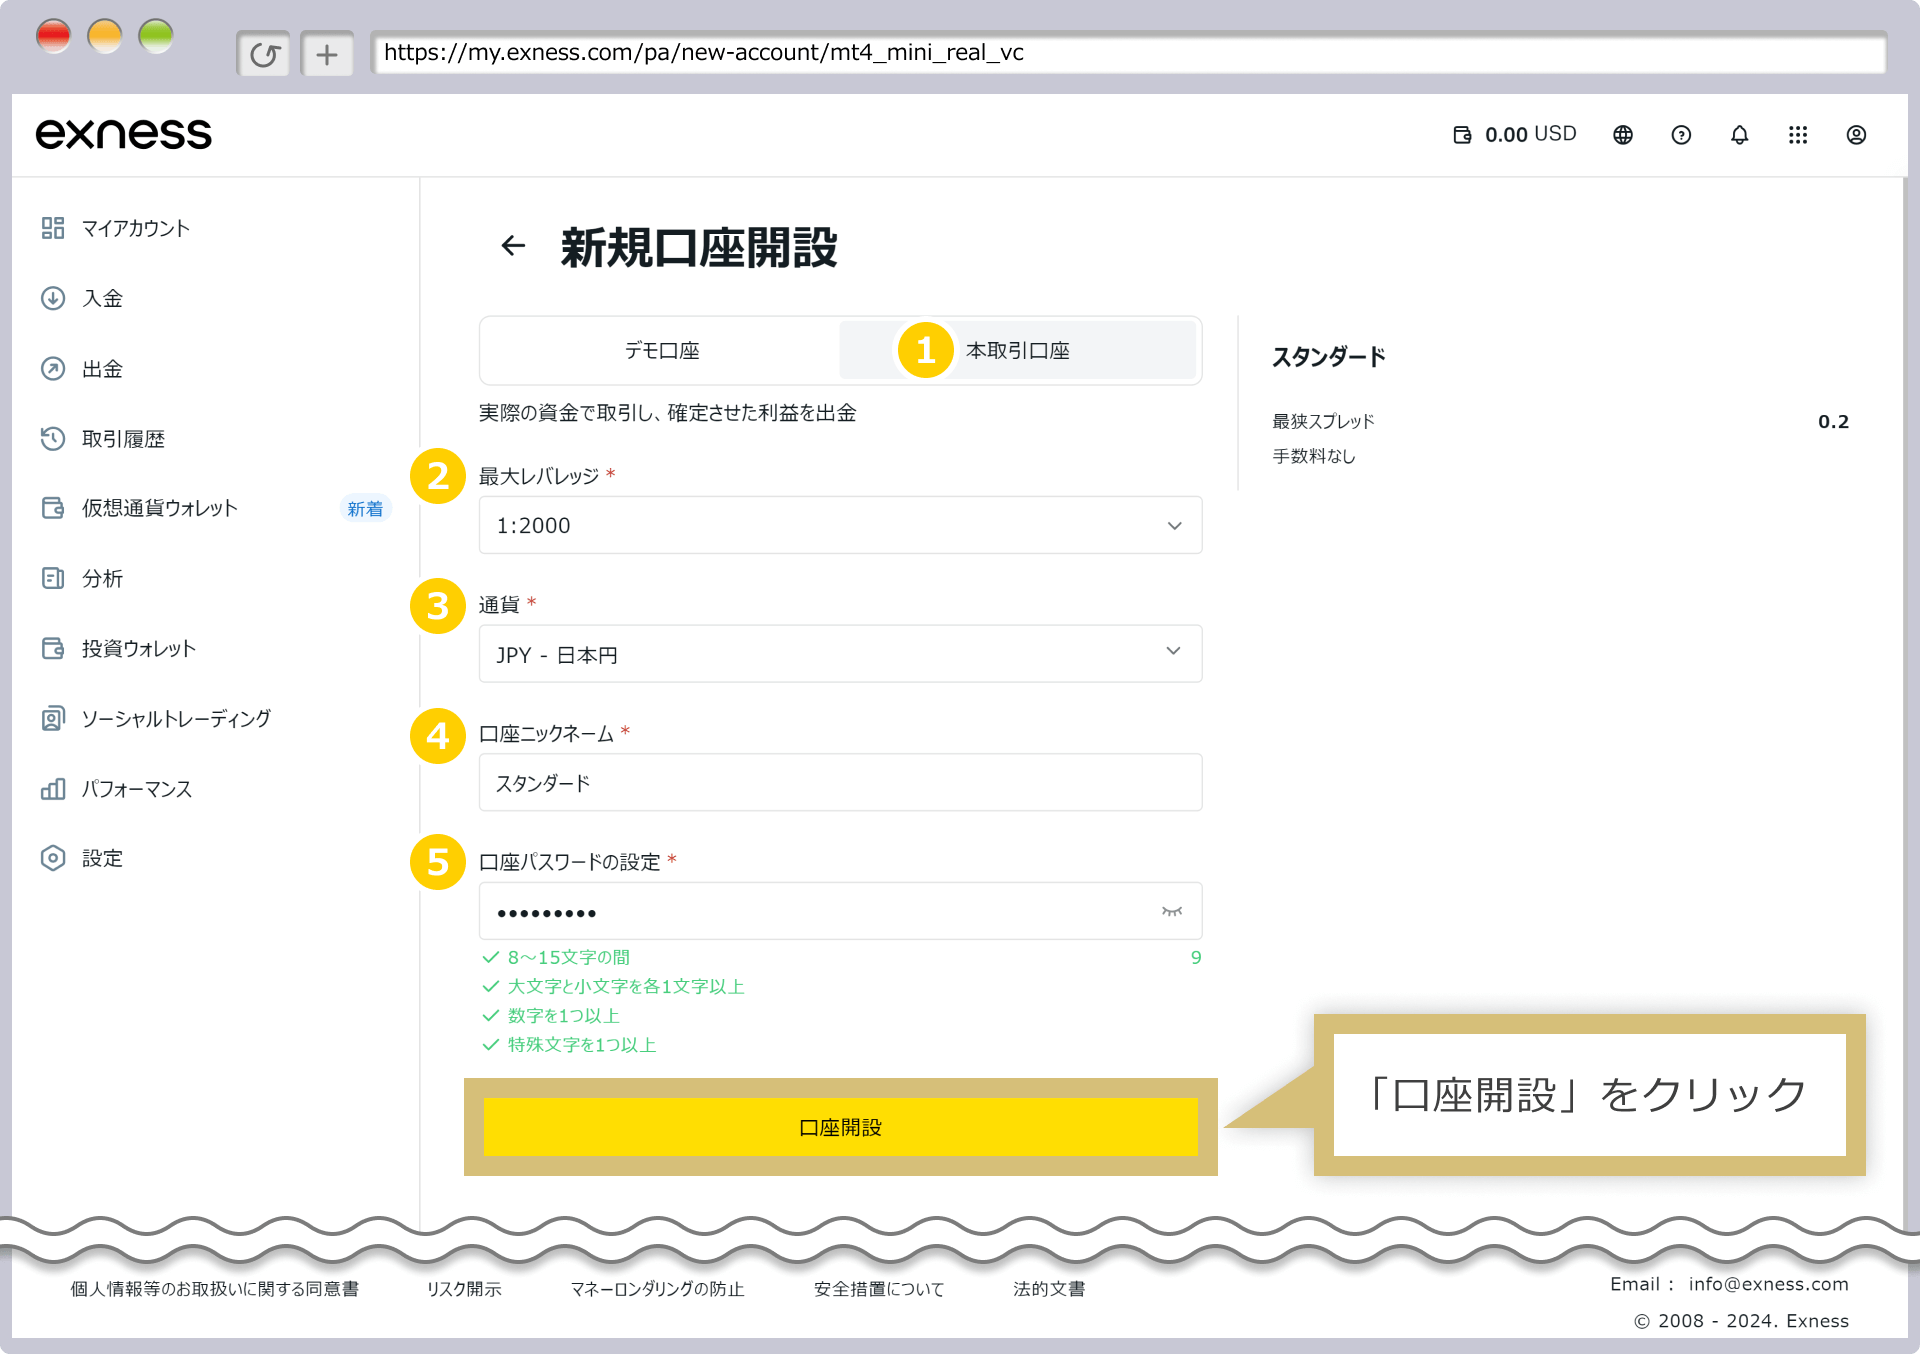
Task: Select the 本取引口座 tab
Action: tap(1016, 350)
